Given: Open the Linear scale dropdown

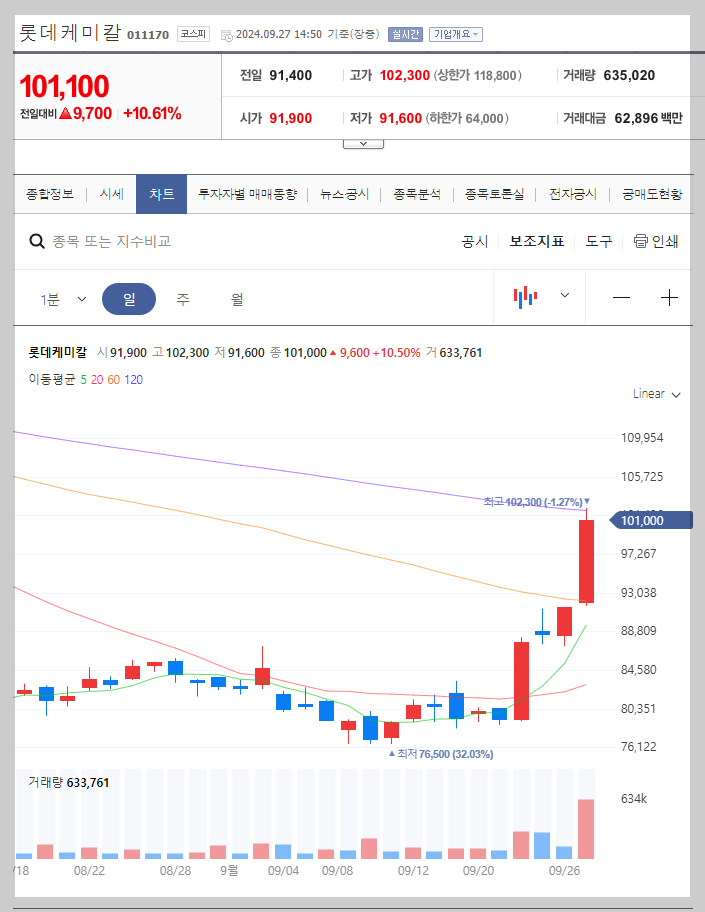Looking at the screenshot, I should tap(655, 394).
